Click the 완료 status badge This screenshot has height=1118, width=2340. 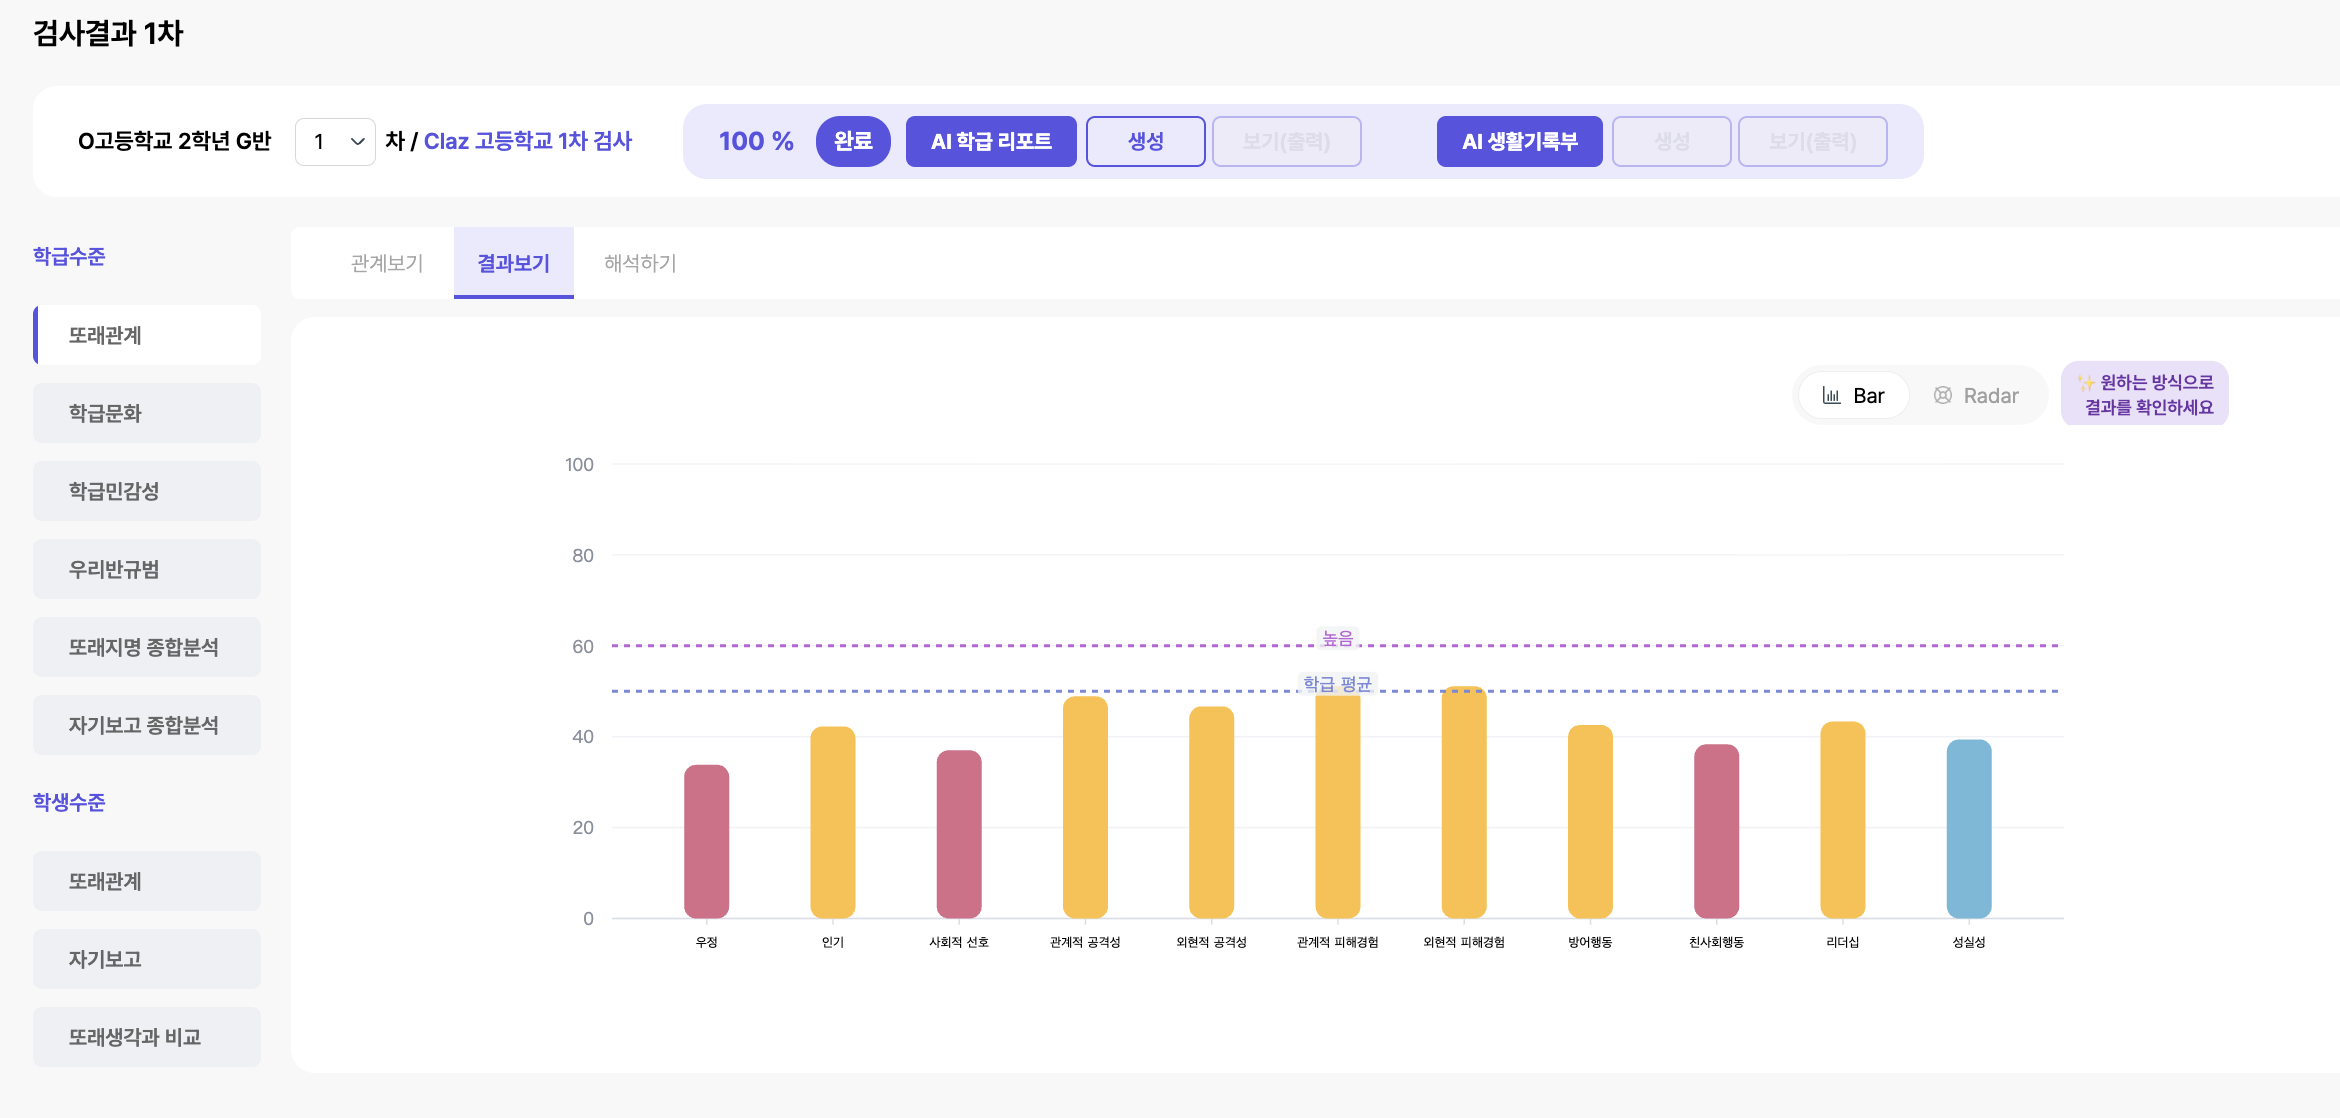click(x=853, y=141)
